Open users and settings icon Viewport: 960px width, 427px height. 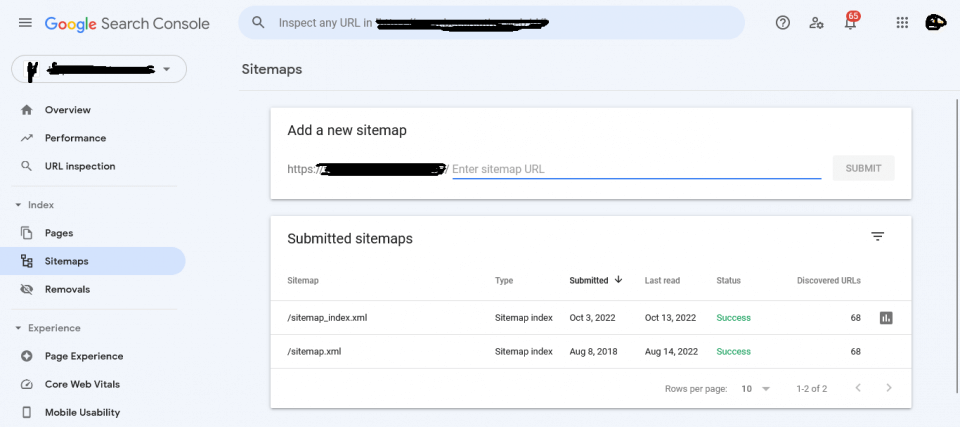(x=816, y=23)
